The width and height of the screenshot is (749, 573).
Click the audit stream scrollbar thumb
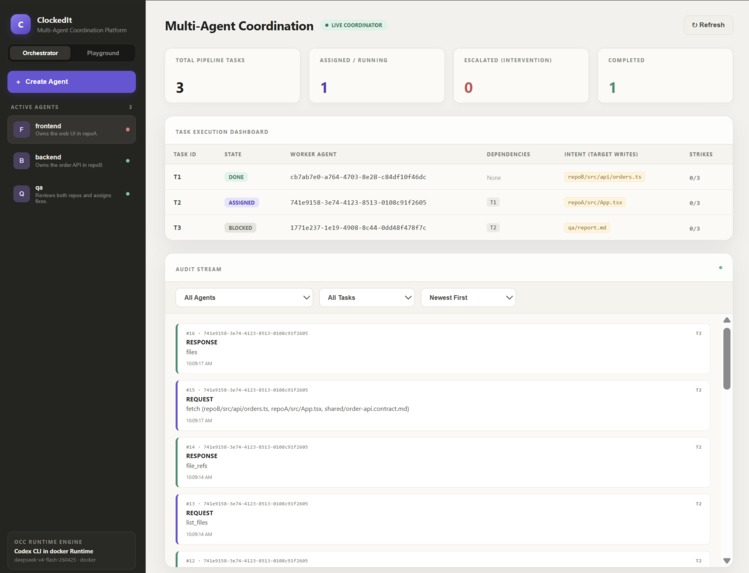(x=727, y=359)
